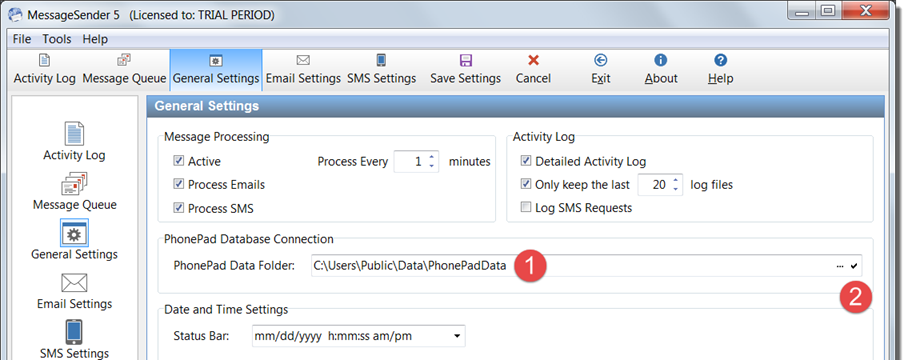908x360 pixels.
Task: Click the Save Settings floppy icon
Action: (x=466, y=60)
